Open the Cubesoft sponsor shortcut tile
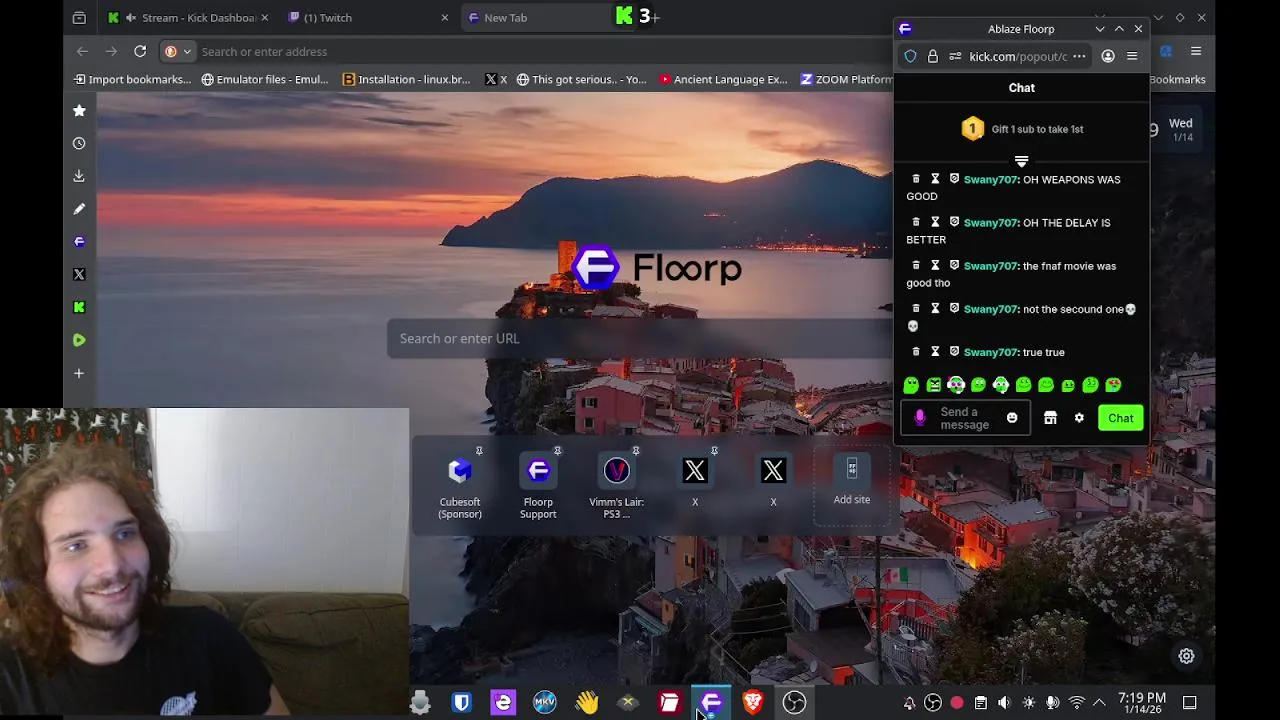Image resolution: width=1280 pixels, height=720 pixels. (x=460, y=485)
